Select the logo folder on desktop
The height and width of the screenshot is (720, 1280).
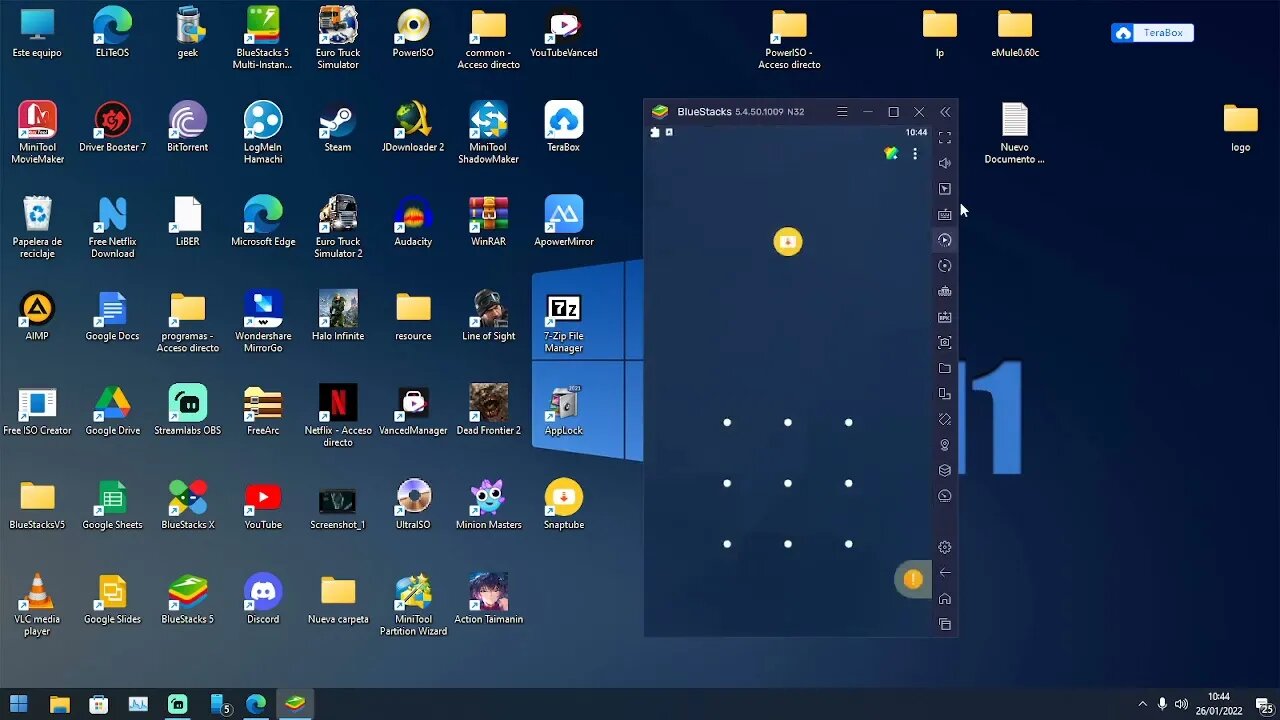pos(1240,127)
